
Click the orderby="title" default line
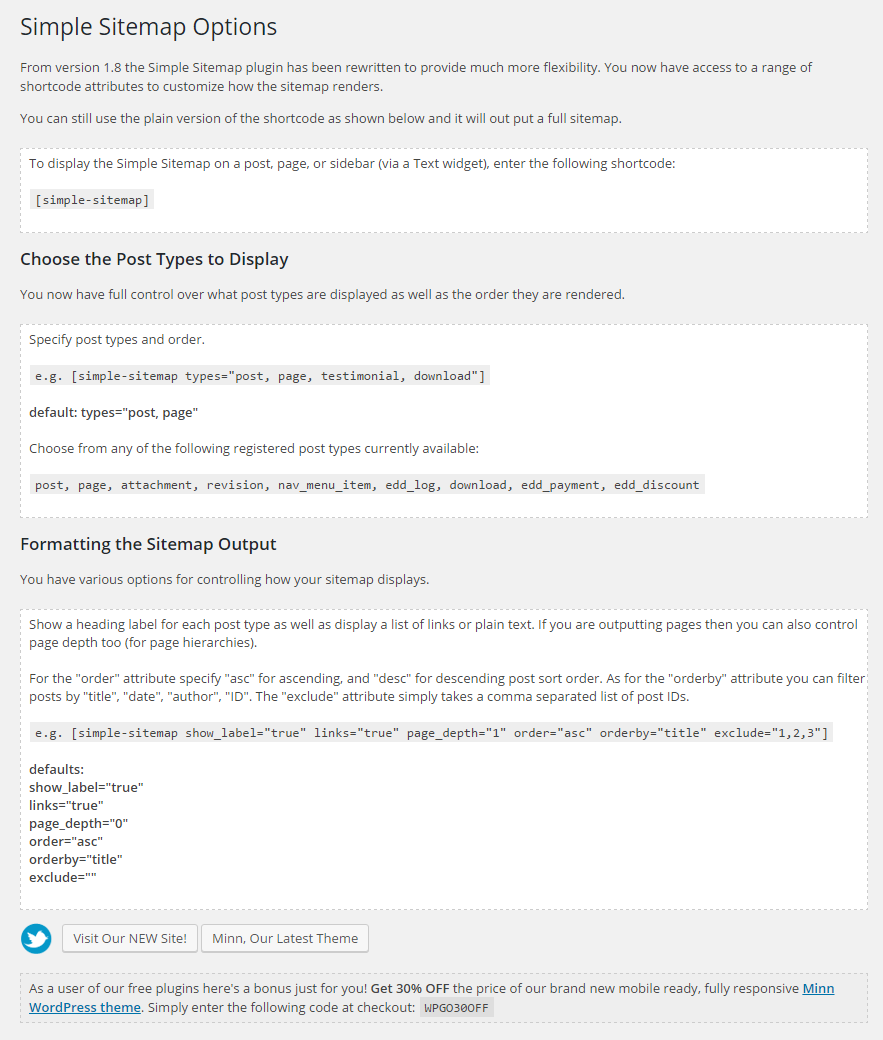point(76,859)
